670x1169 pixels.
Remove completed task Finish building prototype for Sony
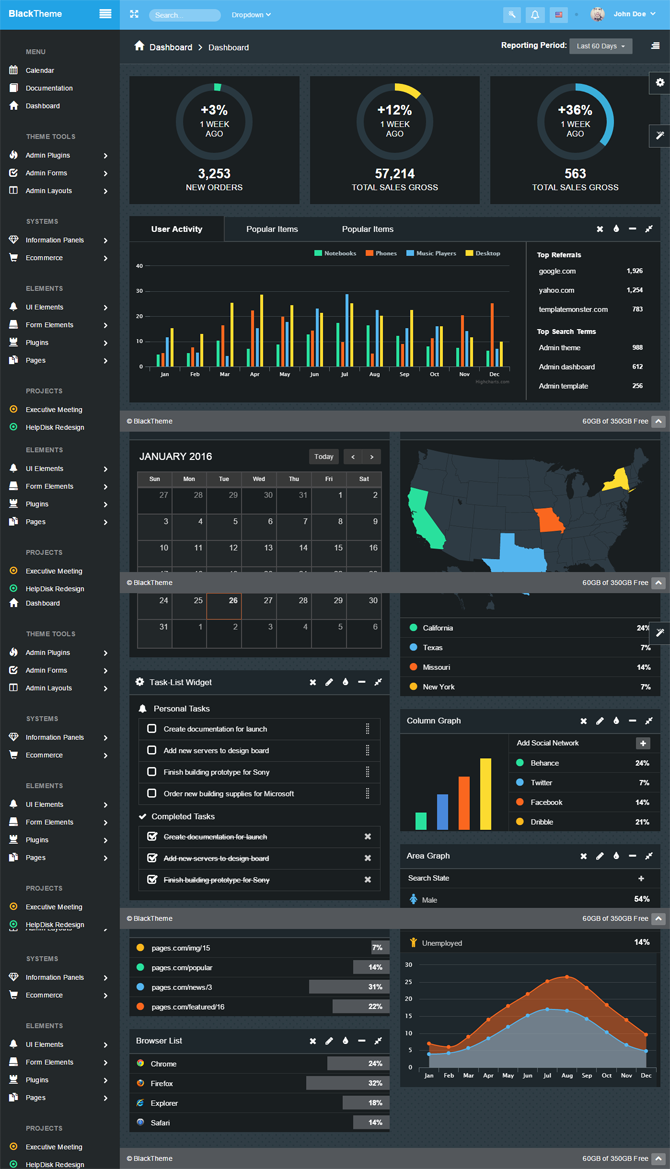(367, 880)
